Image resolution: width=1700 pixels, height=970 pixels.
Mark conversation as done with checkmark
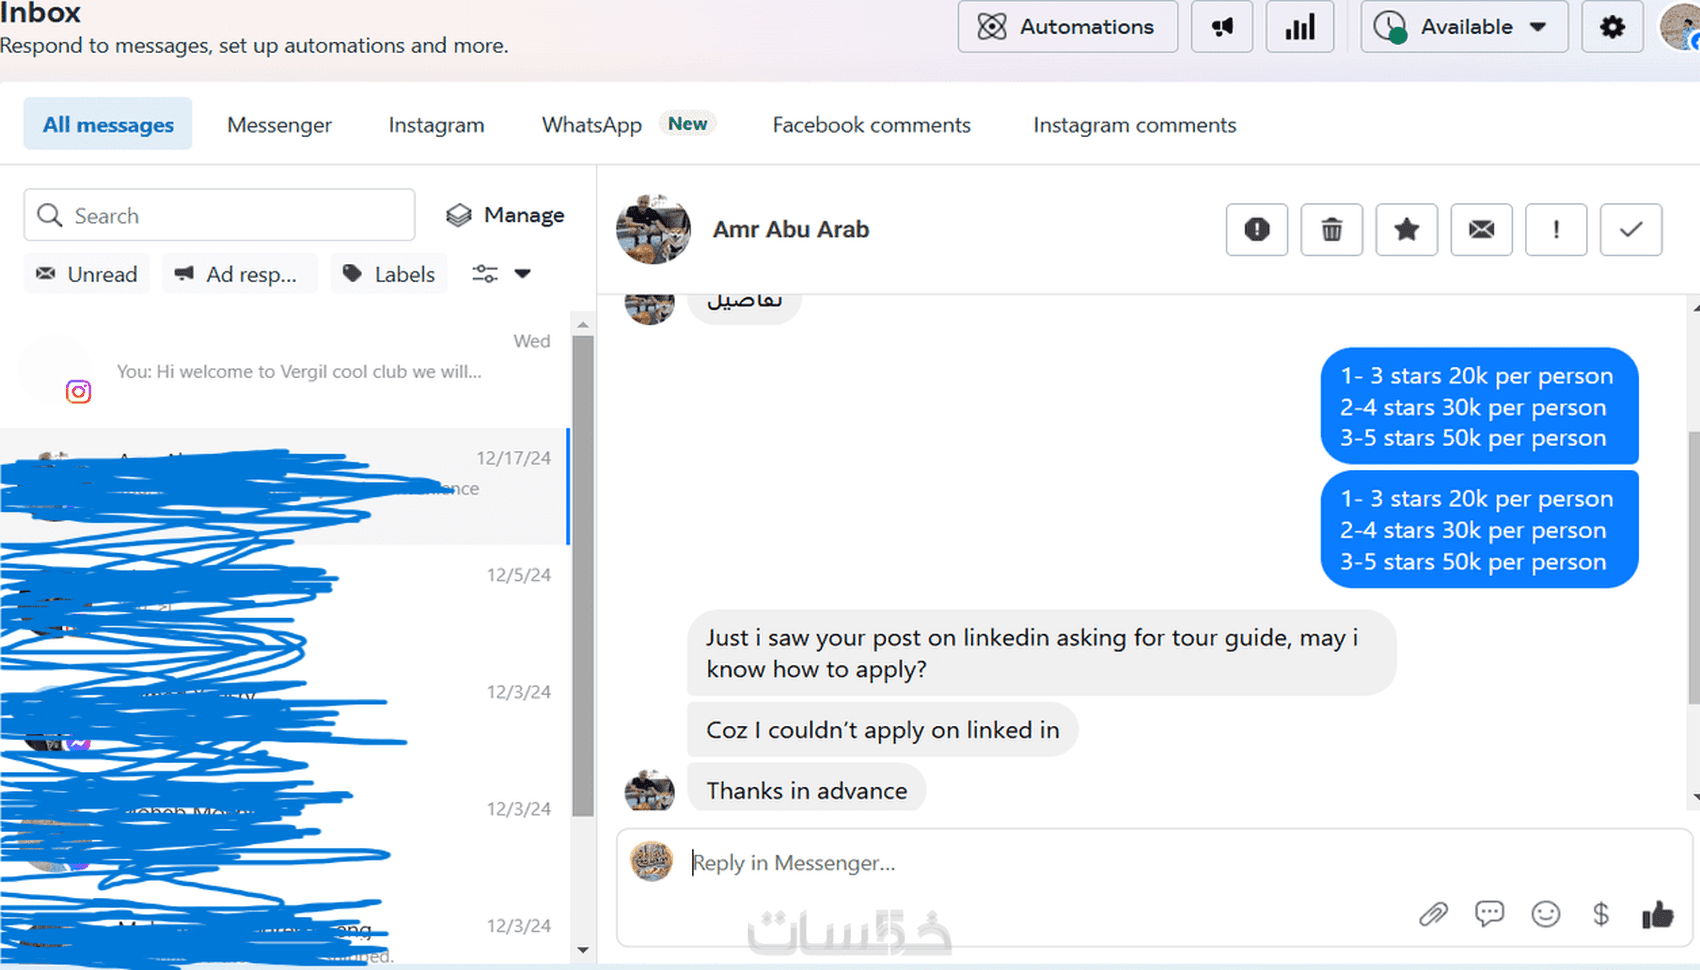[1631, 230]
